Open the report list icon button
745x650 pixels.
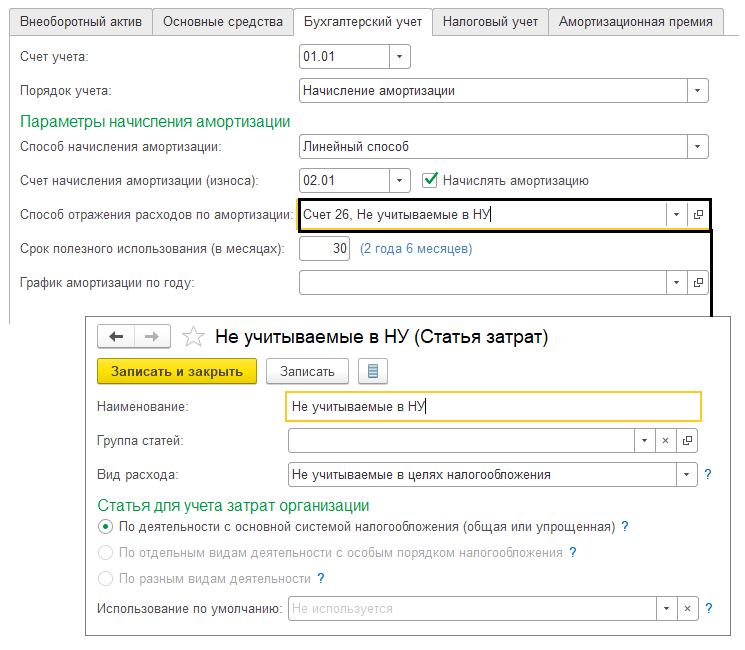[372, 372]
